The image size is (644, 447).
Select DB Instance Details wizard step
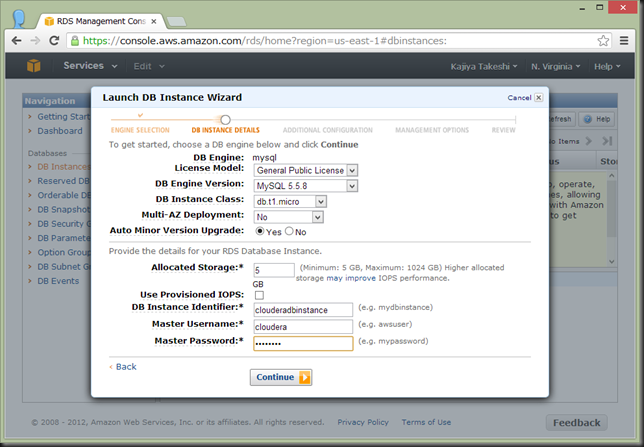tap(225, 130)
